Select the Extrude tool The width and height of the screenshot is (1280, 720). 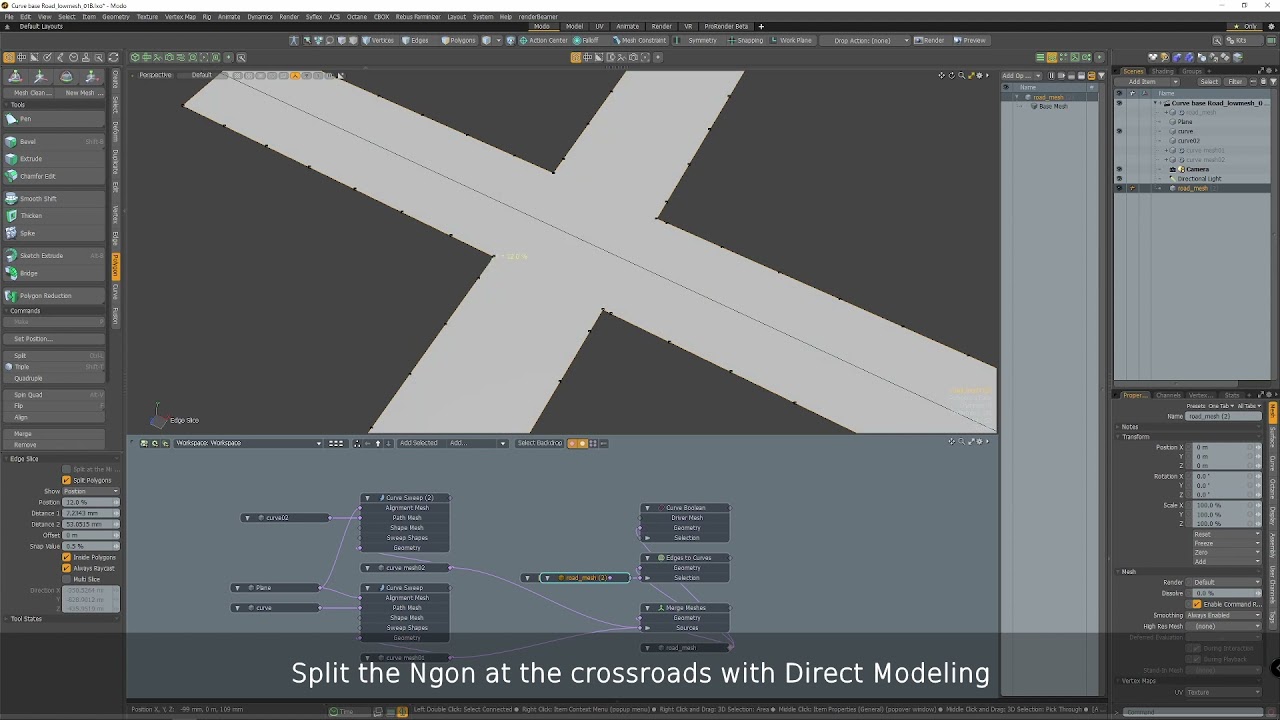point(55,159)
